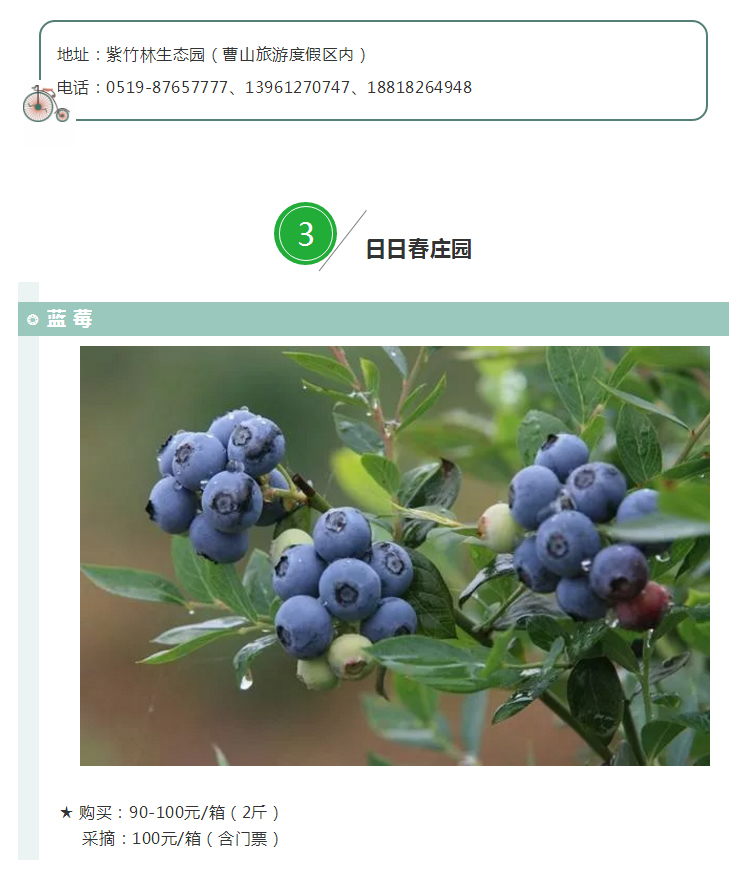
Task: Open the blueberry photo
Action: (395, 556)
